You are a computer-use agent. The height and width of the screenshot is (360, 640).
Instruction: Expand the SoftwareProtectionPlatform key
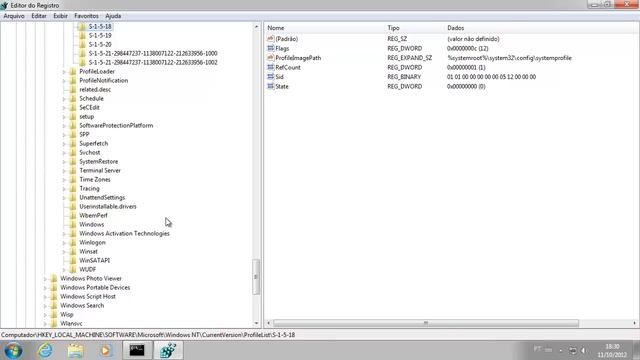coord(64,126)
